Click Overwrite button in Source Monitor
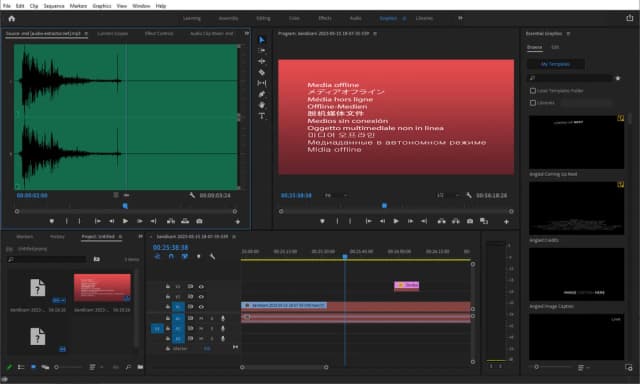This screenshot has width=640, height=384. (185, 221)
